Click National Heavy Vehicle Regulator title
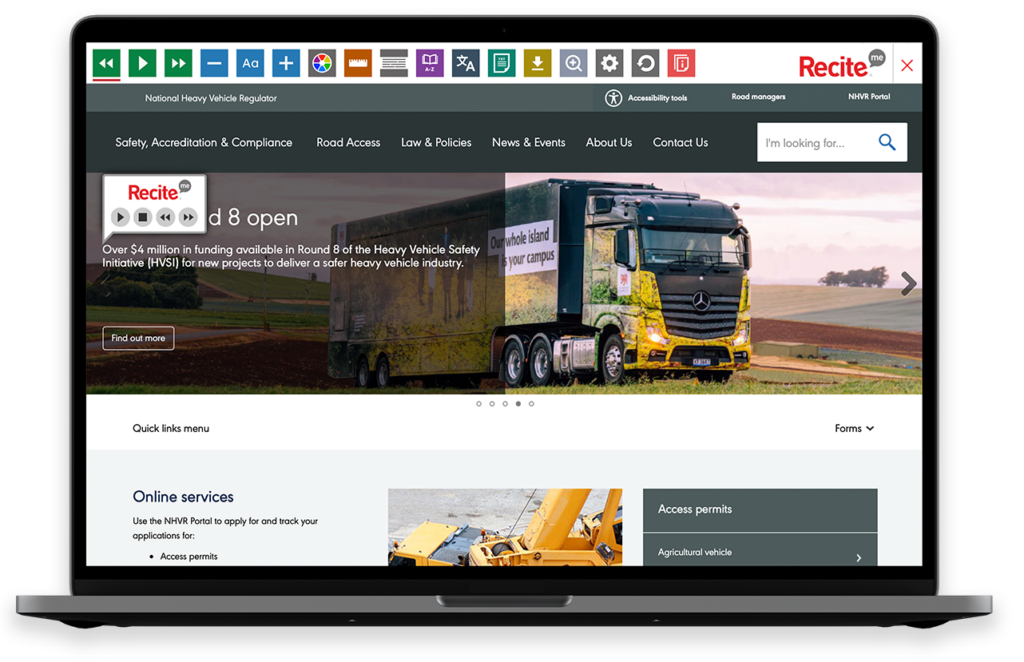 click(211, 98)
